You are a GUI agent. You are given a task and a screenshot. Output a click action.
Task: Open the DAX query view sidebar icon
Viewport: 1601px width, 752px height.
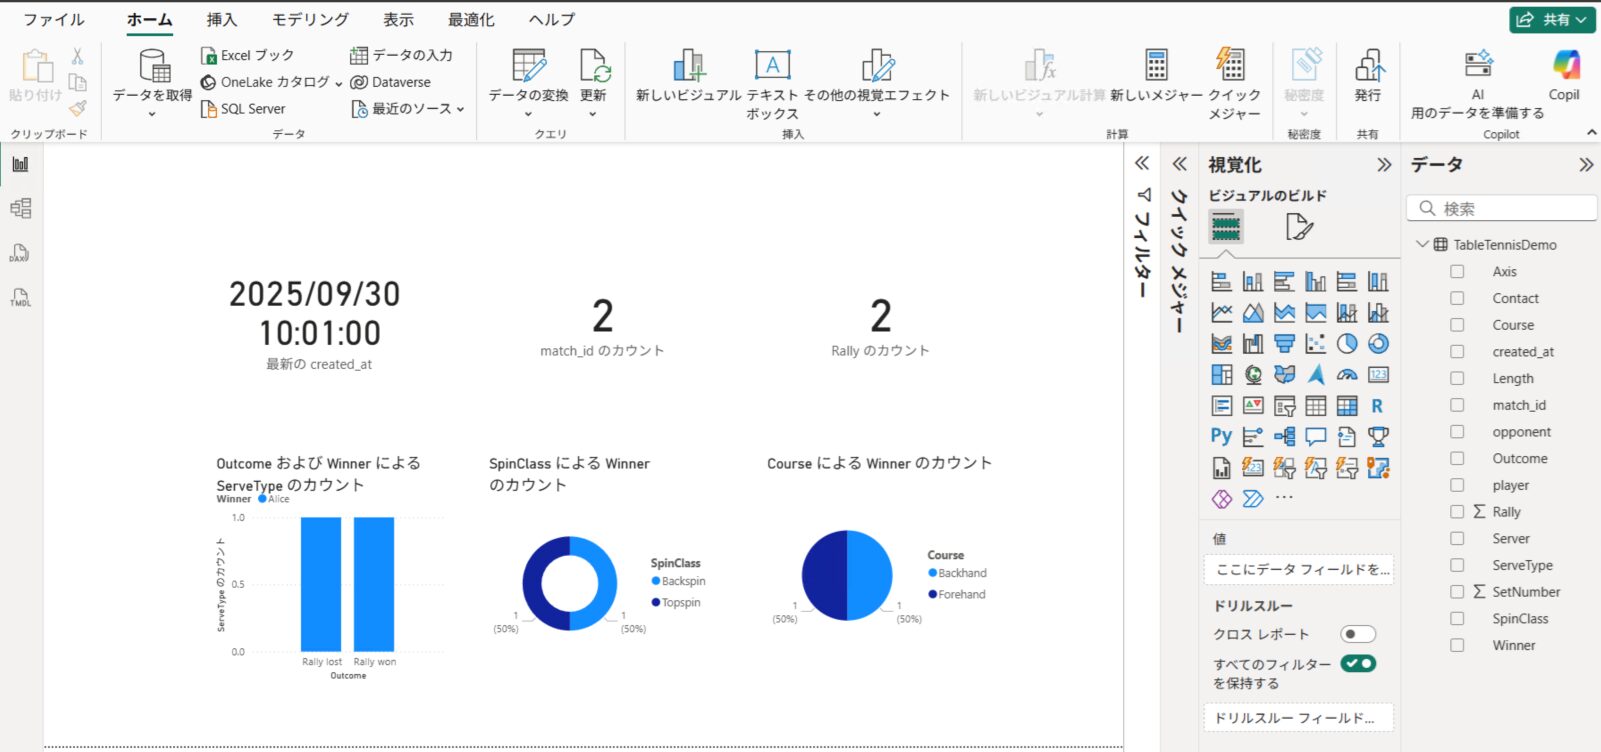click(x=20, y=253)
